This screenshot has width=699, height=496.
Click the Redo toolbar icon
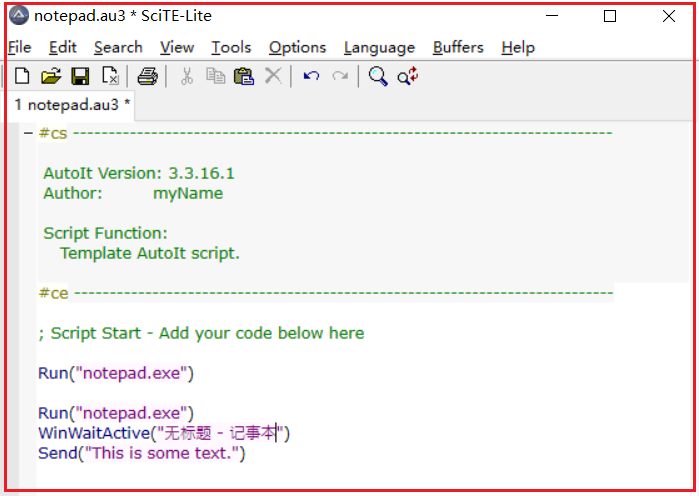coord(340,76)
